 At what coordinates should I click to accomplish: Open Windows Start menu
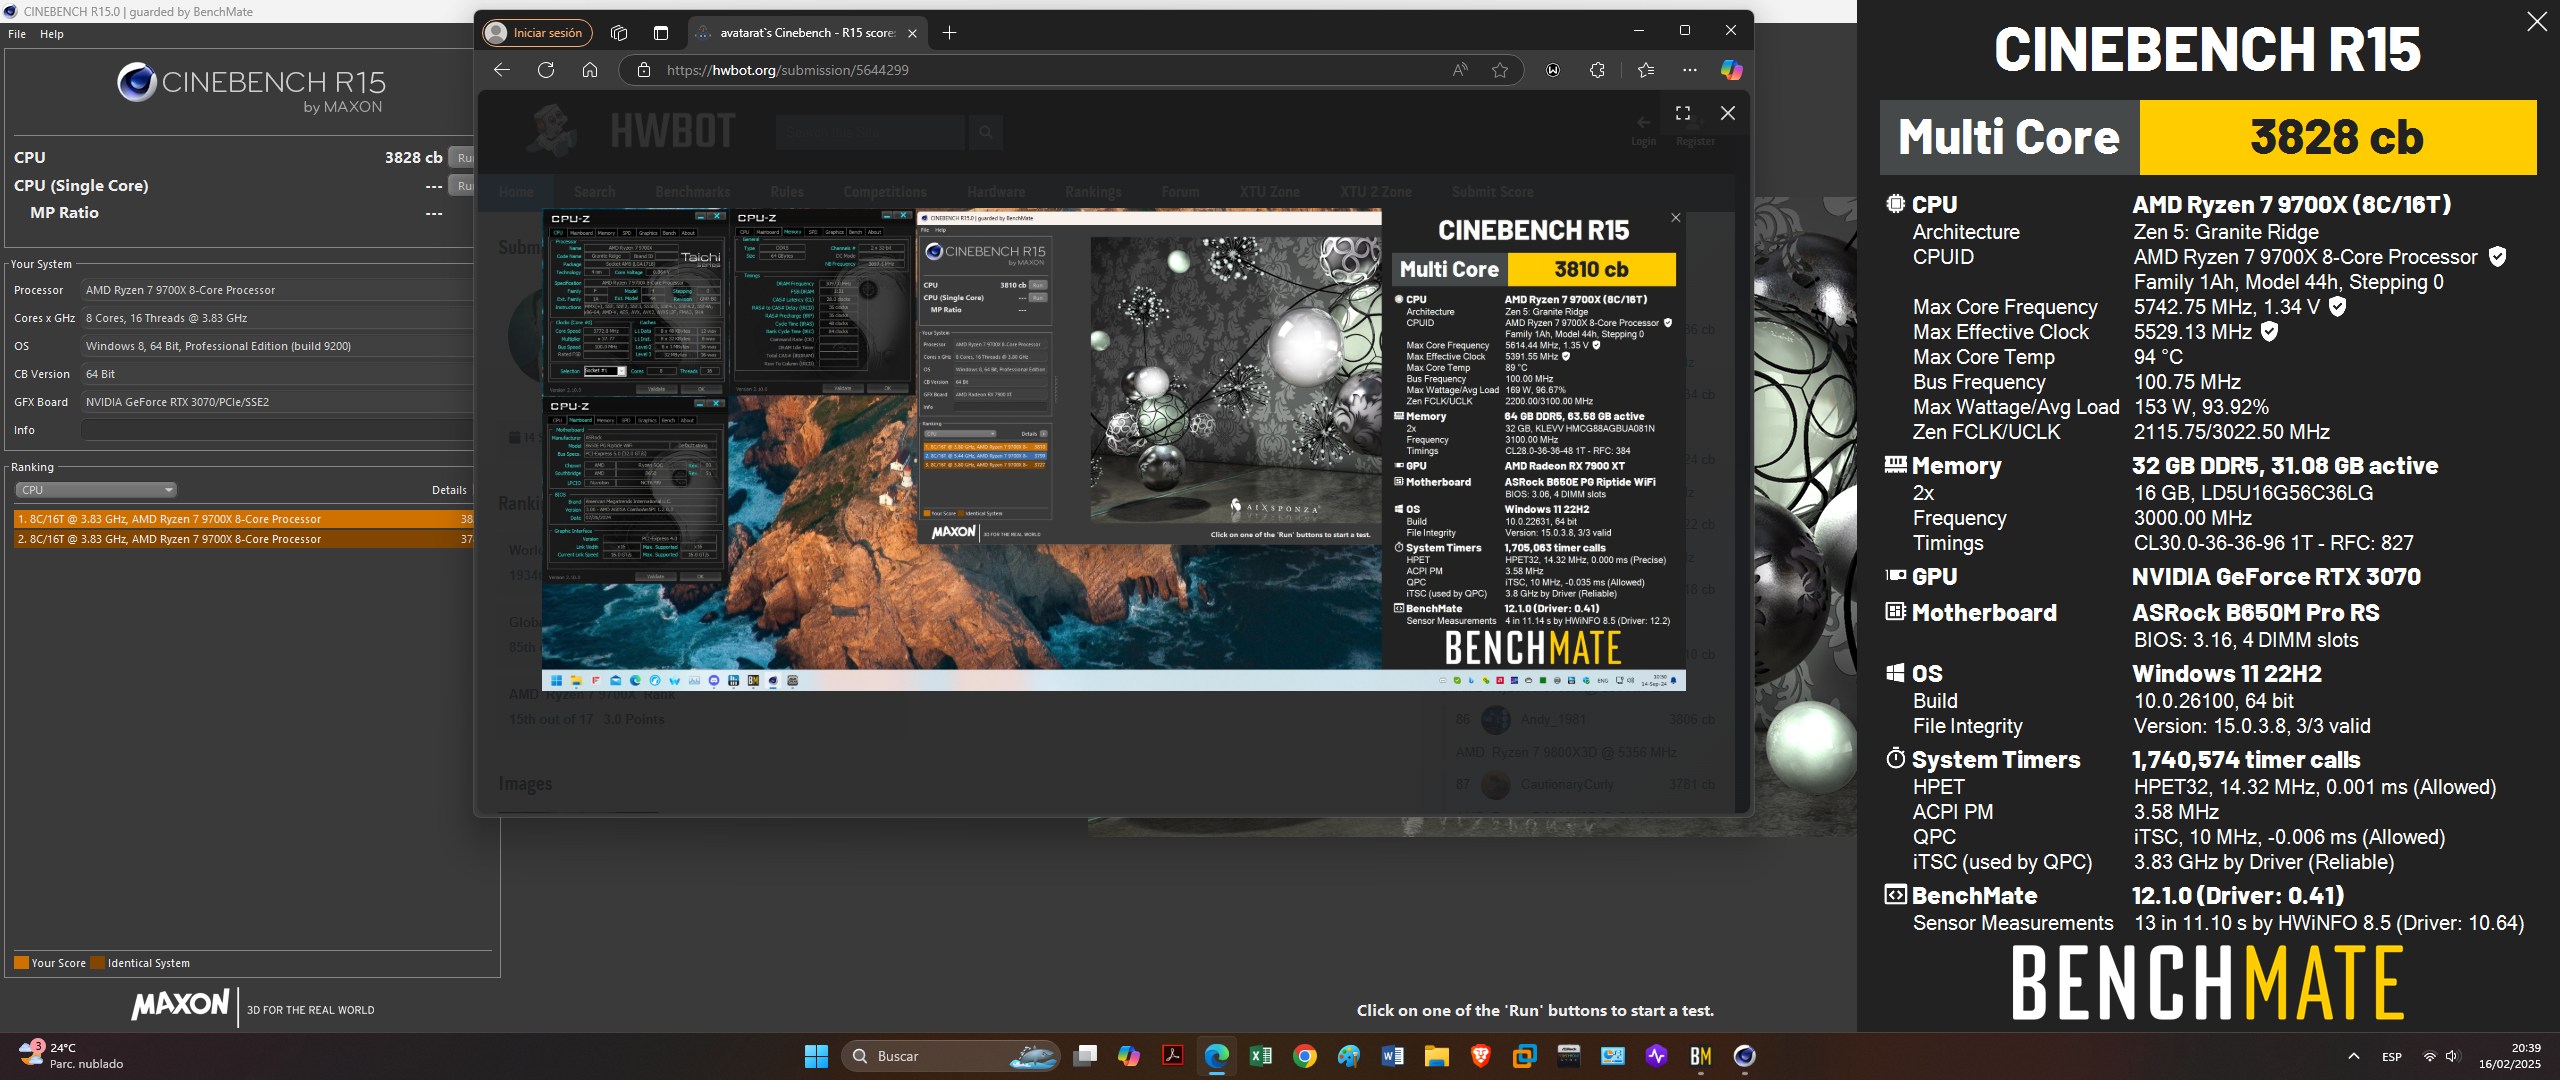click(x=816, y=1056)
